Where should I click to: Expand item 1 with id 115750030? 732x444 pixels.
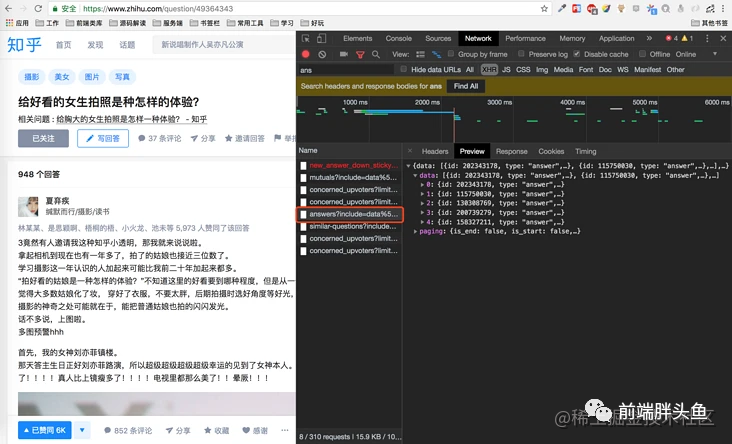422,194
